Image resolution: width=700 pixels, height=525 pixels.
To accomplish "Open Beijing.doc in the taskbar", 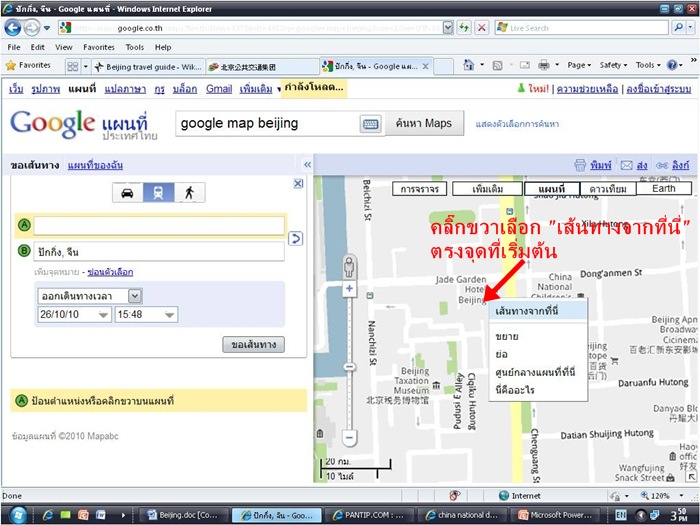I will pos(182,515).
